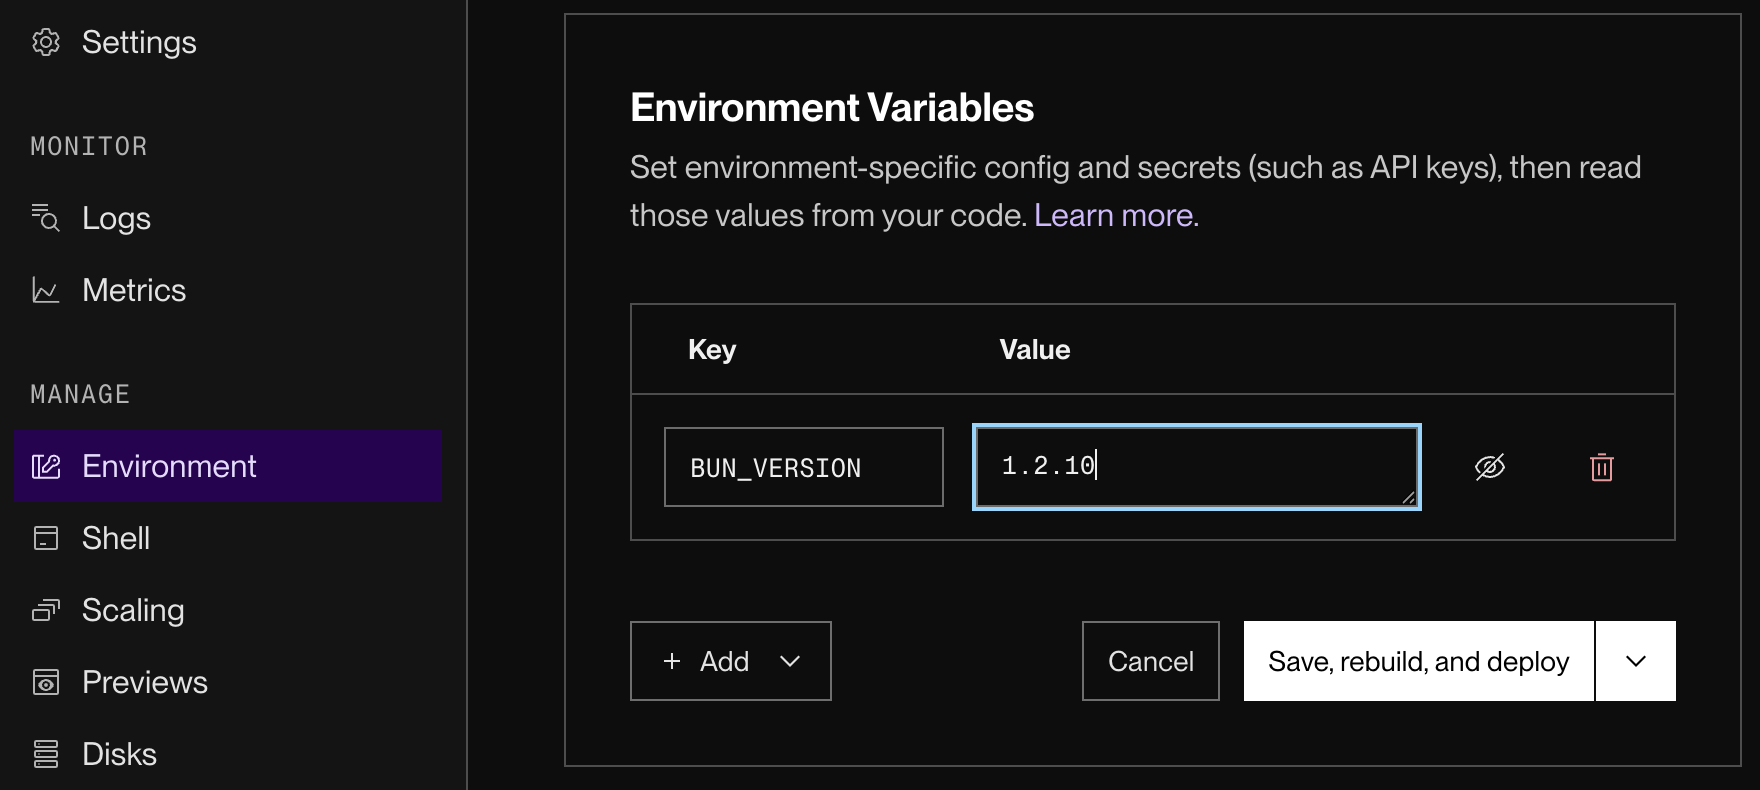
Task: Open the Shell terminal icon
Action: point(44,537)
